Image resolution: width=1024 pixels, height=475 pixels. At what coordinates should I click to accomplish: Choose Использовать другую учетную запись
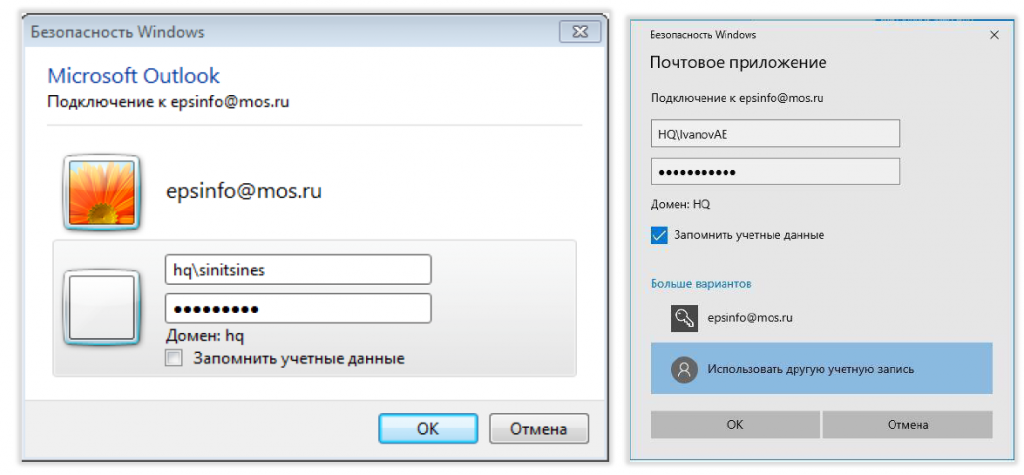coord(821,369)
